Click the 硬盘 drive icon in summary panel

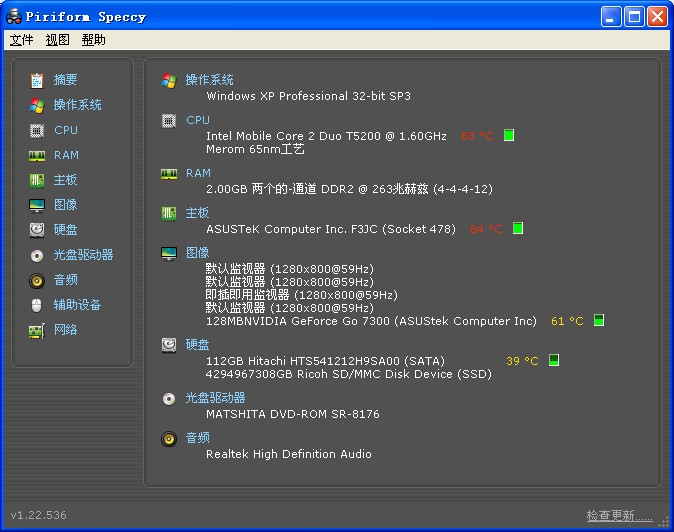click(169, 345)
